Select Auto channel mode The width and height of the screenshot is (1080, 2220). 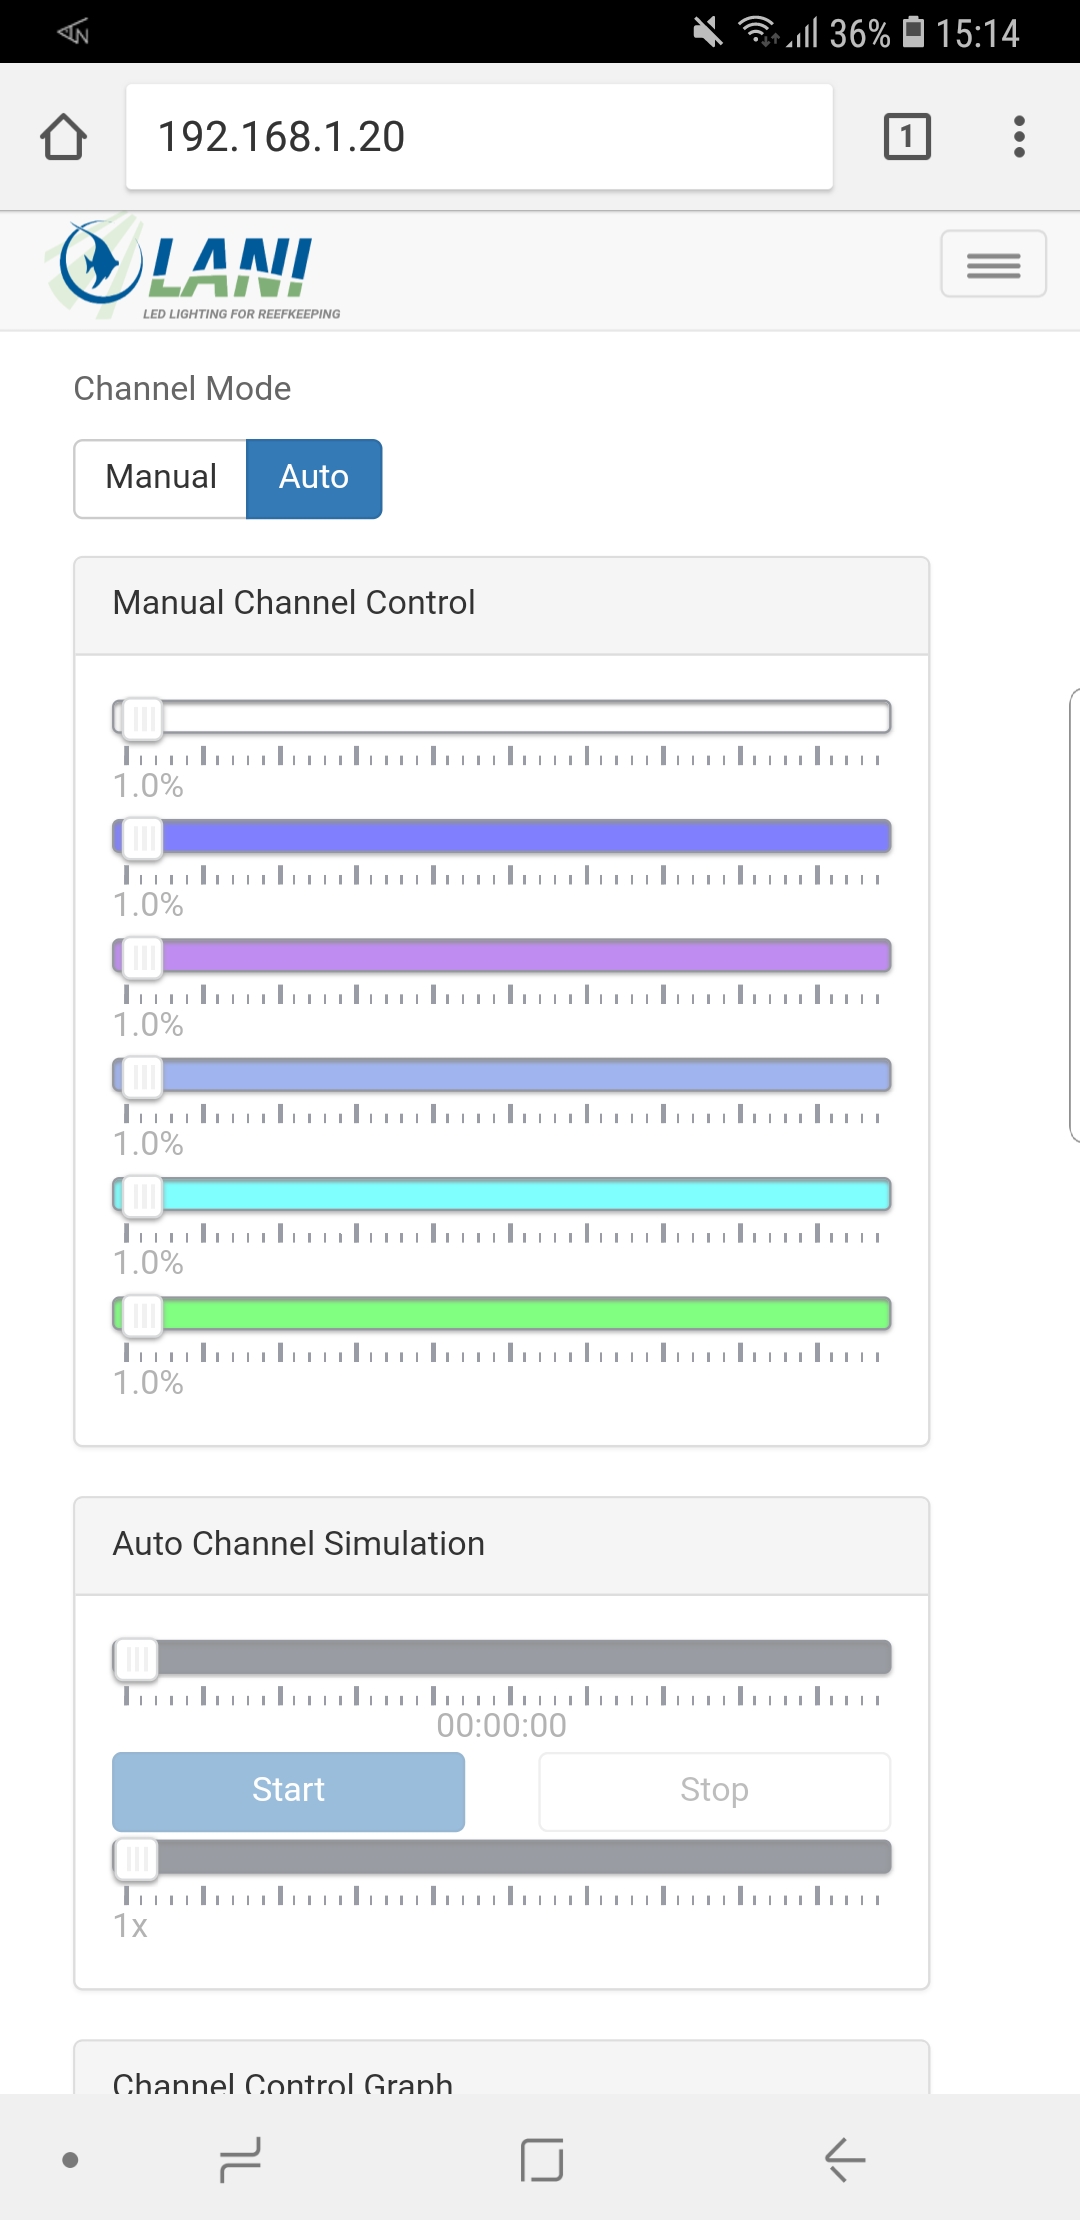pos(314,478)
